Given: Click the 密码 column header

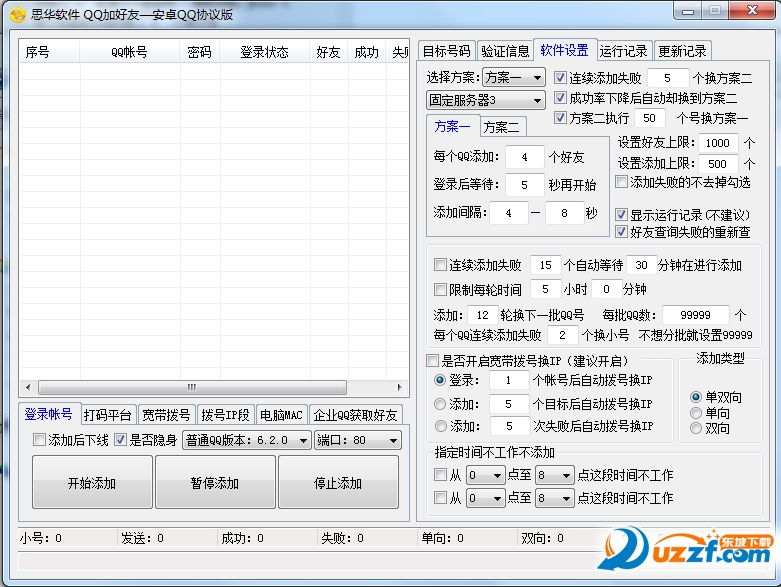Looking at the screenshot, I should [200, 52].
